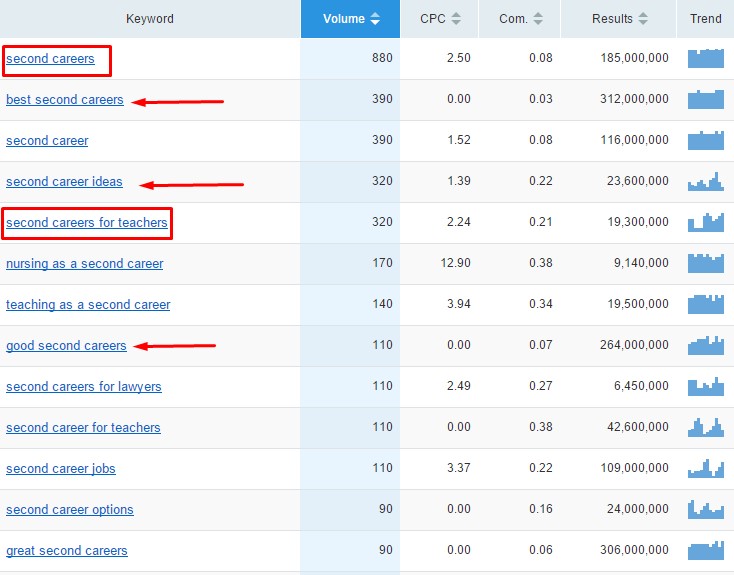The width and height of the screenshot is (734, 575).
Task: View trend chart for 'great second careers'
Action: click(x=705, y=550)
